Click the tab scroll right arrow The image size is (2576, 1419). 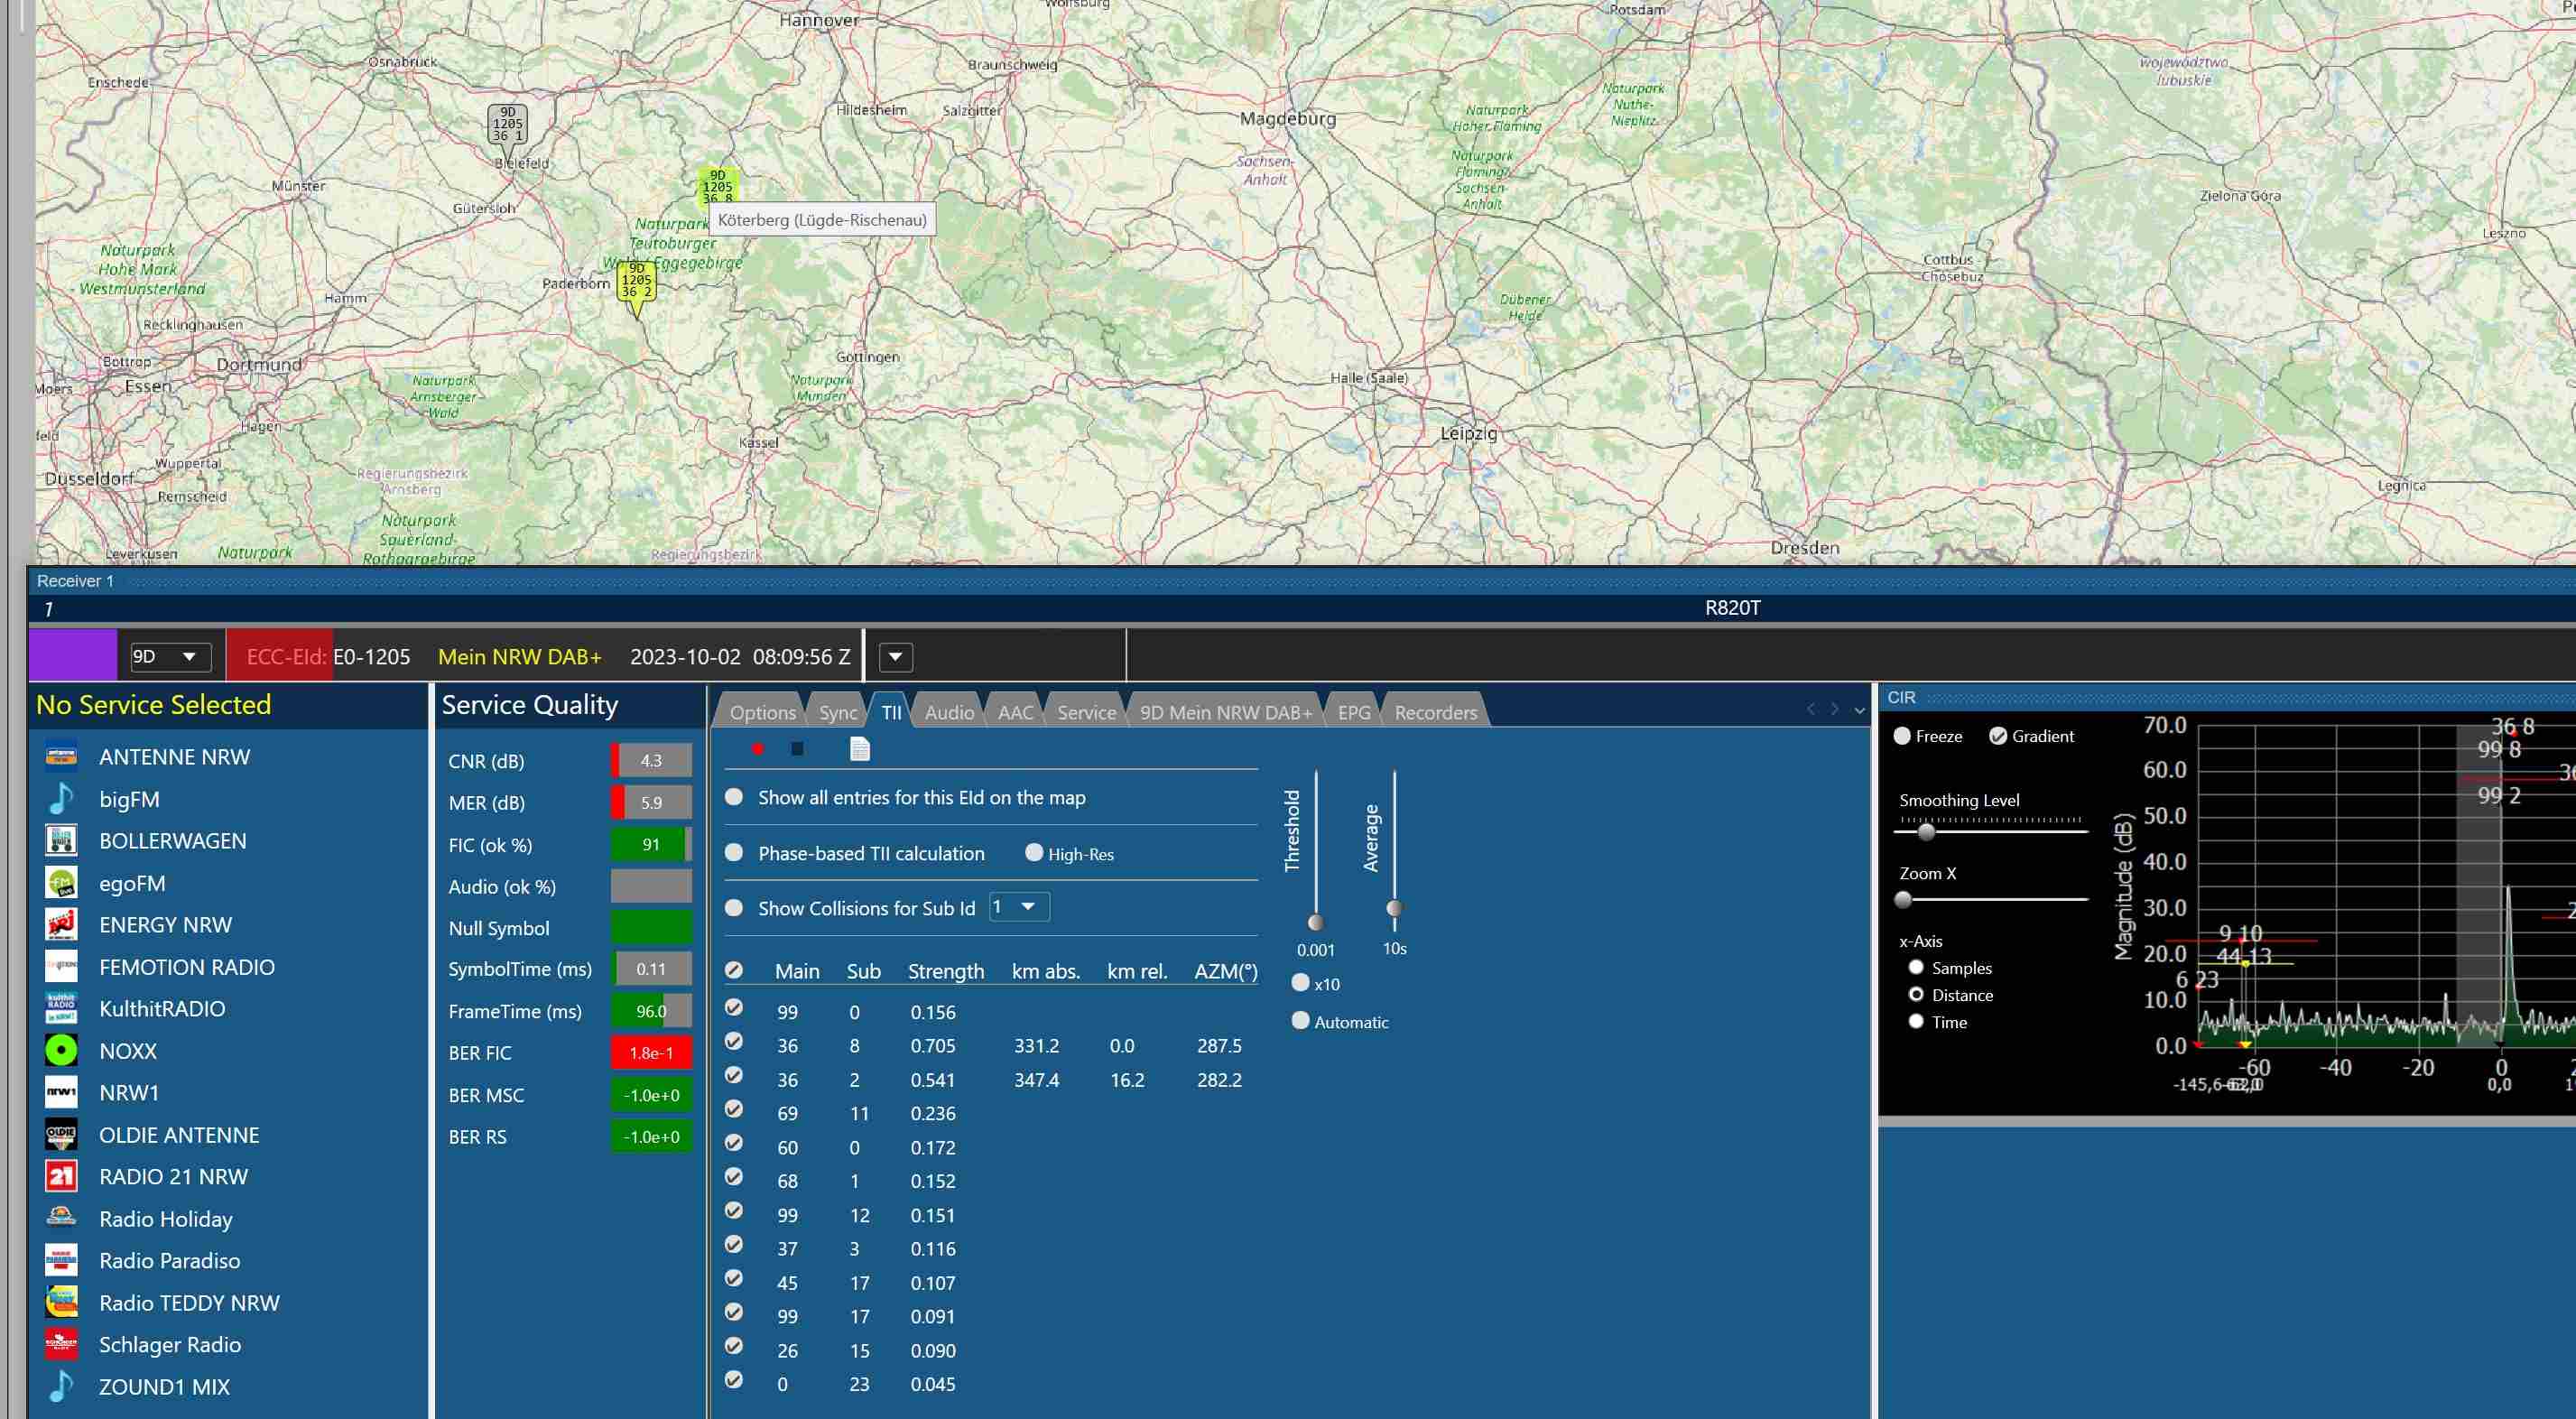(1835, 710)
